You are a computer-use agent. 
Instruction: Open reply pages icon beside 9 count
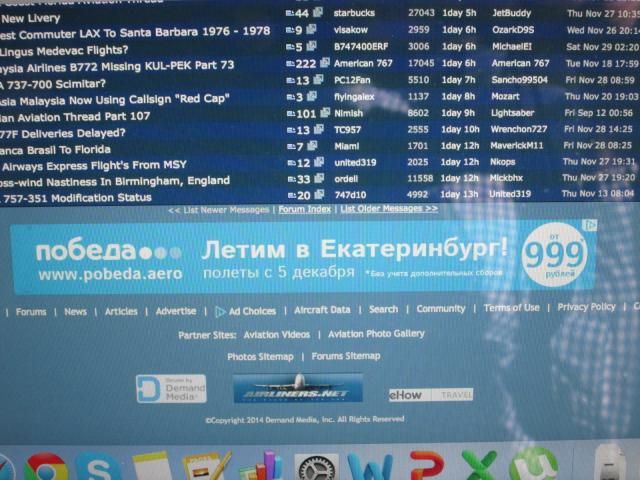coord(311,29)
